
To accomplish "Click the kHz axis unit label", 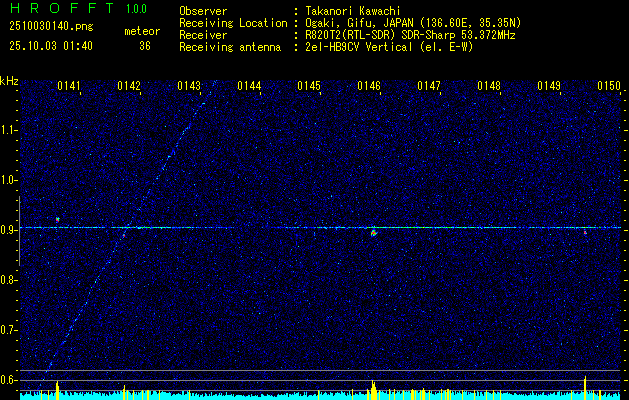I will [x=10, y=81].
